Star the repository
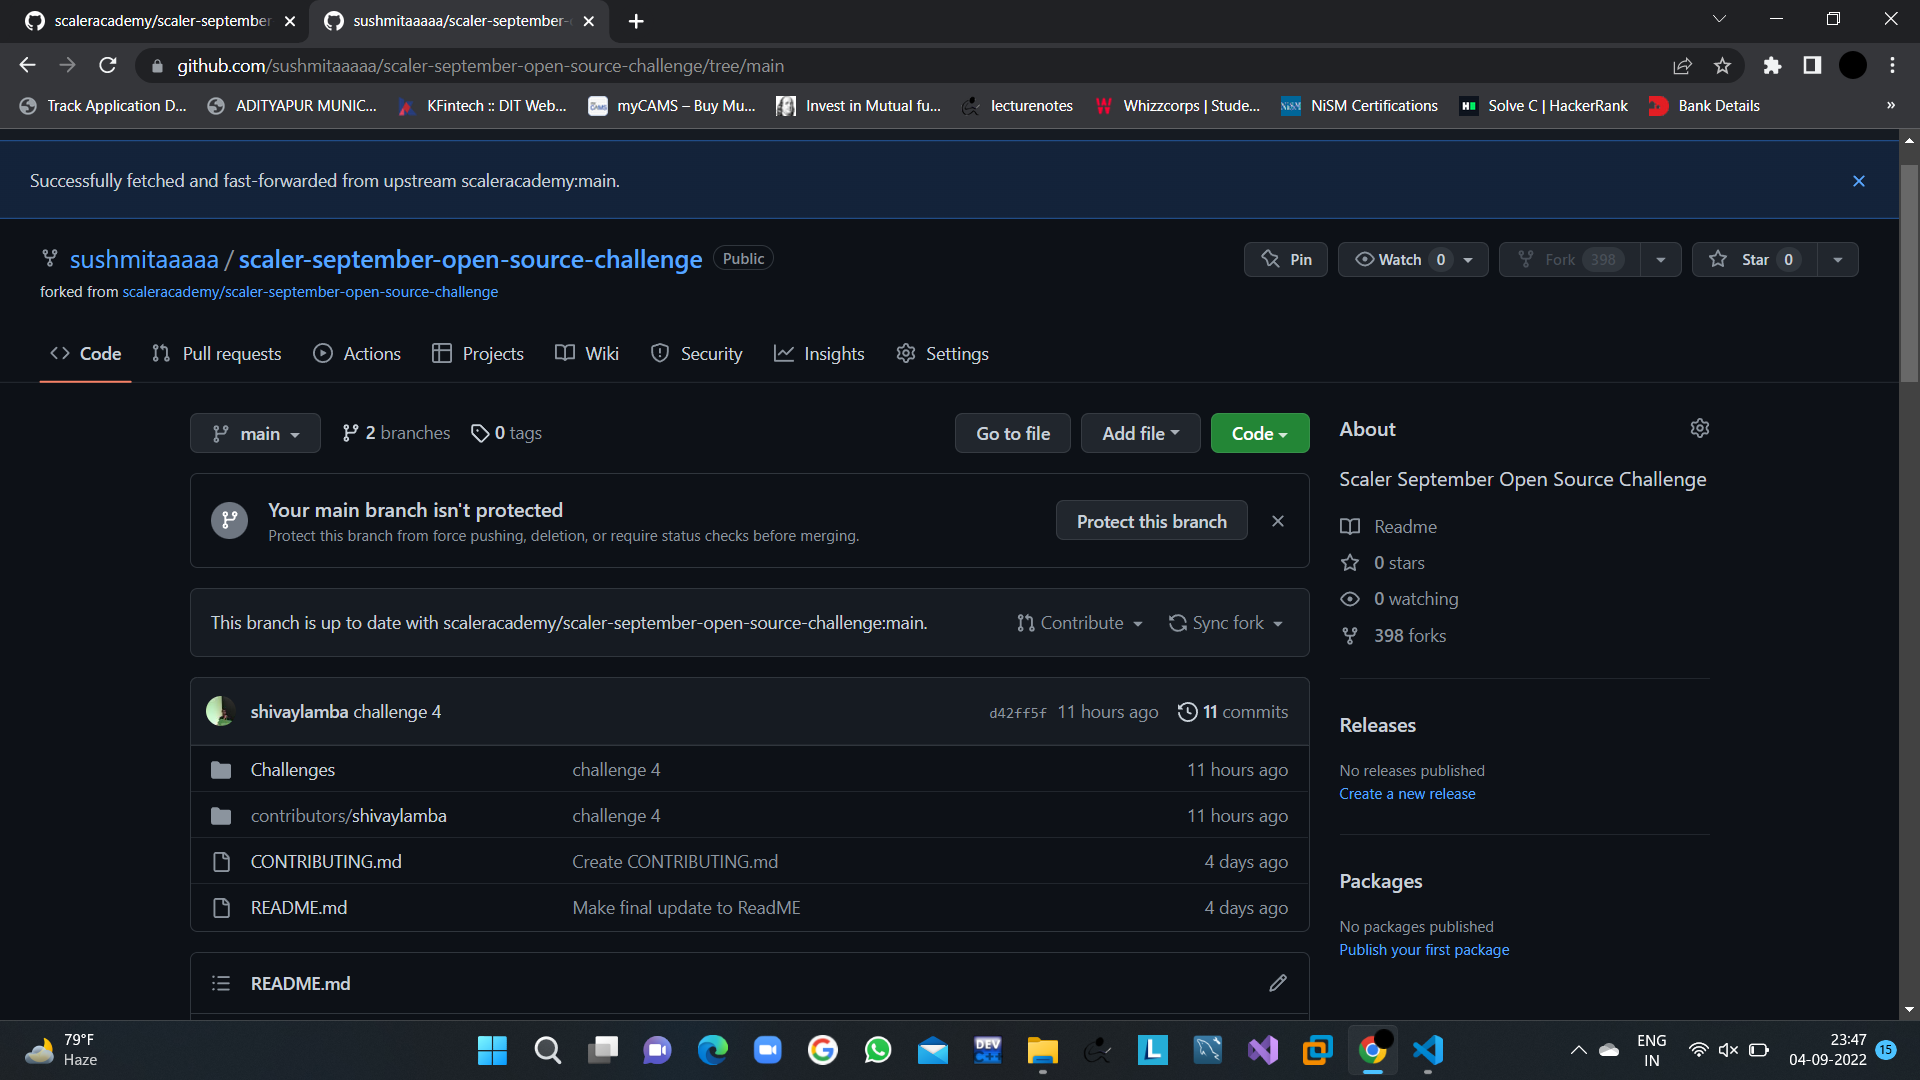 (1753, 259)
